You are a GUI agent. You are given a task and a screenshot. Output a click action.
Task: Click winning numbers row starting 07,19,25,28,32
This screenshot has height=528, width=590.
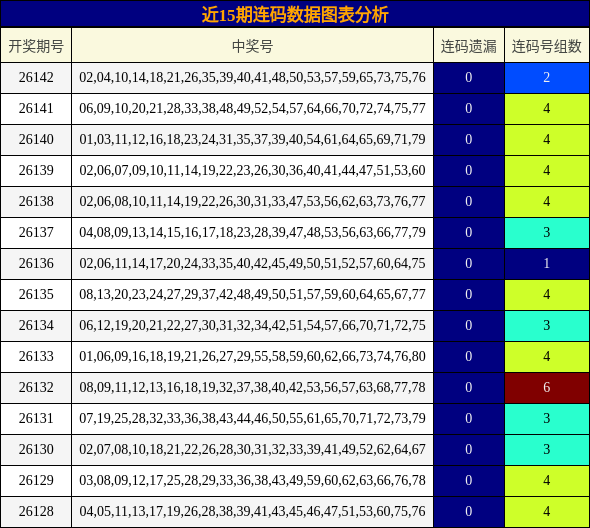coord(252,418)
